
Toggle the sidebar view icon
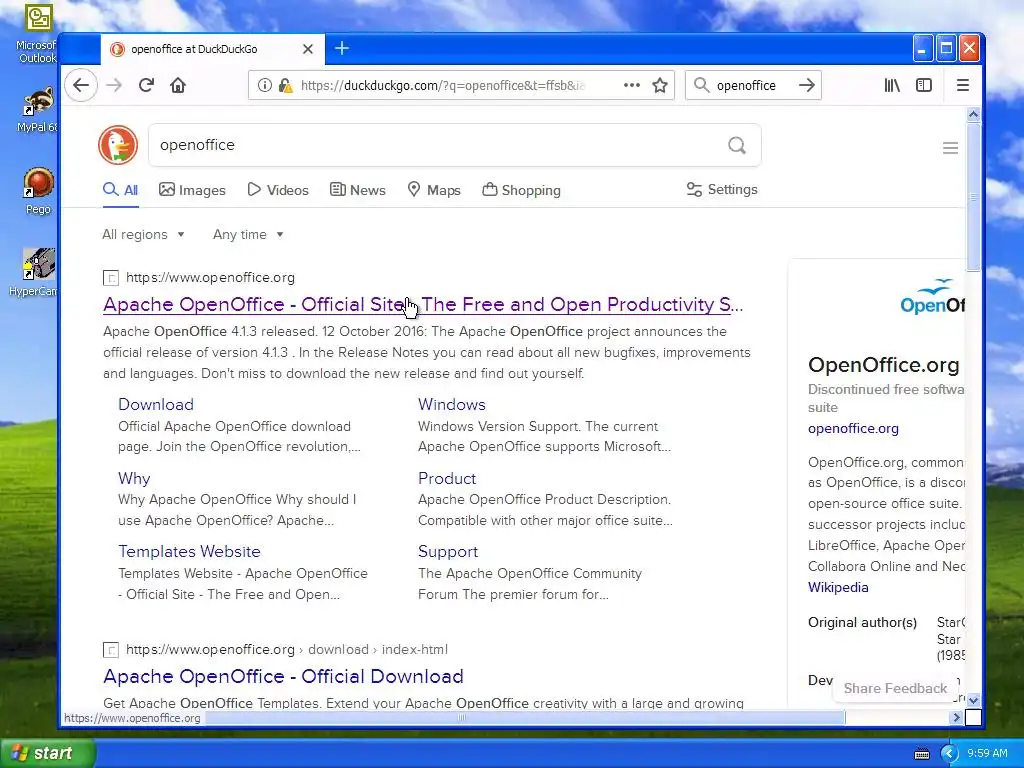[x=923, y=85]
